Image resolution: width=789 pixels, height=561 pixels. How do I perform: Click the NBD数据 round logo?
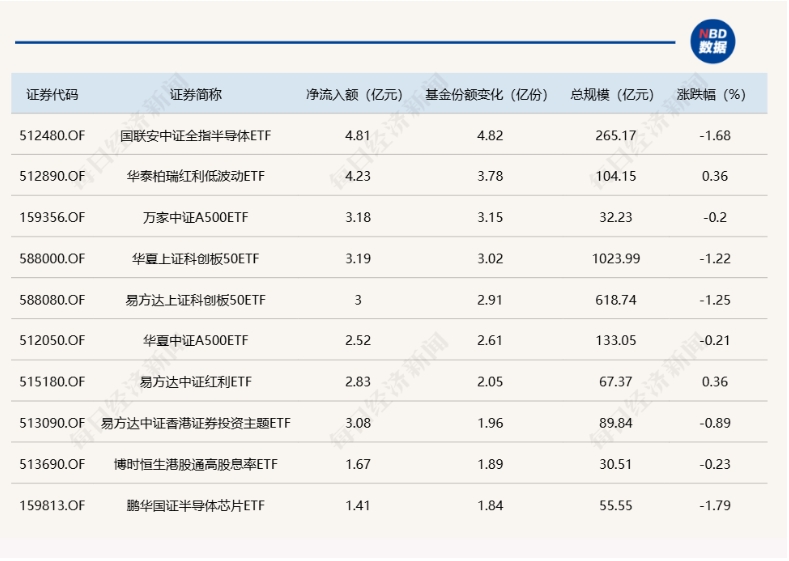(713, 41)
